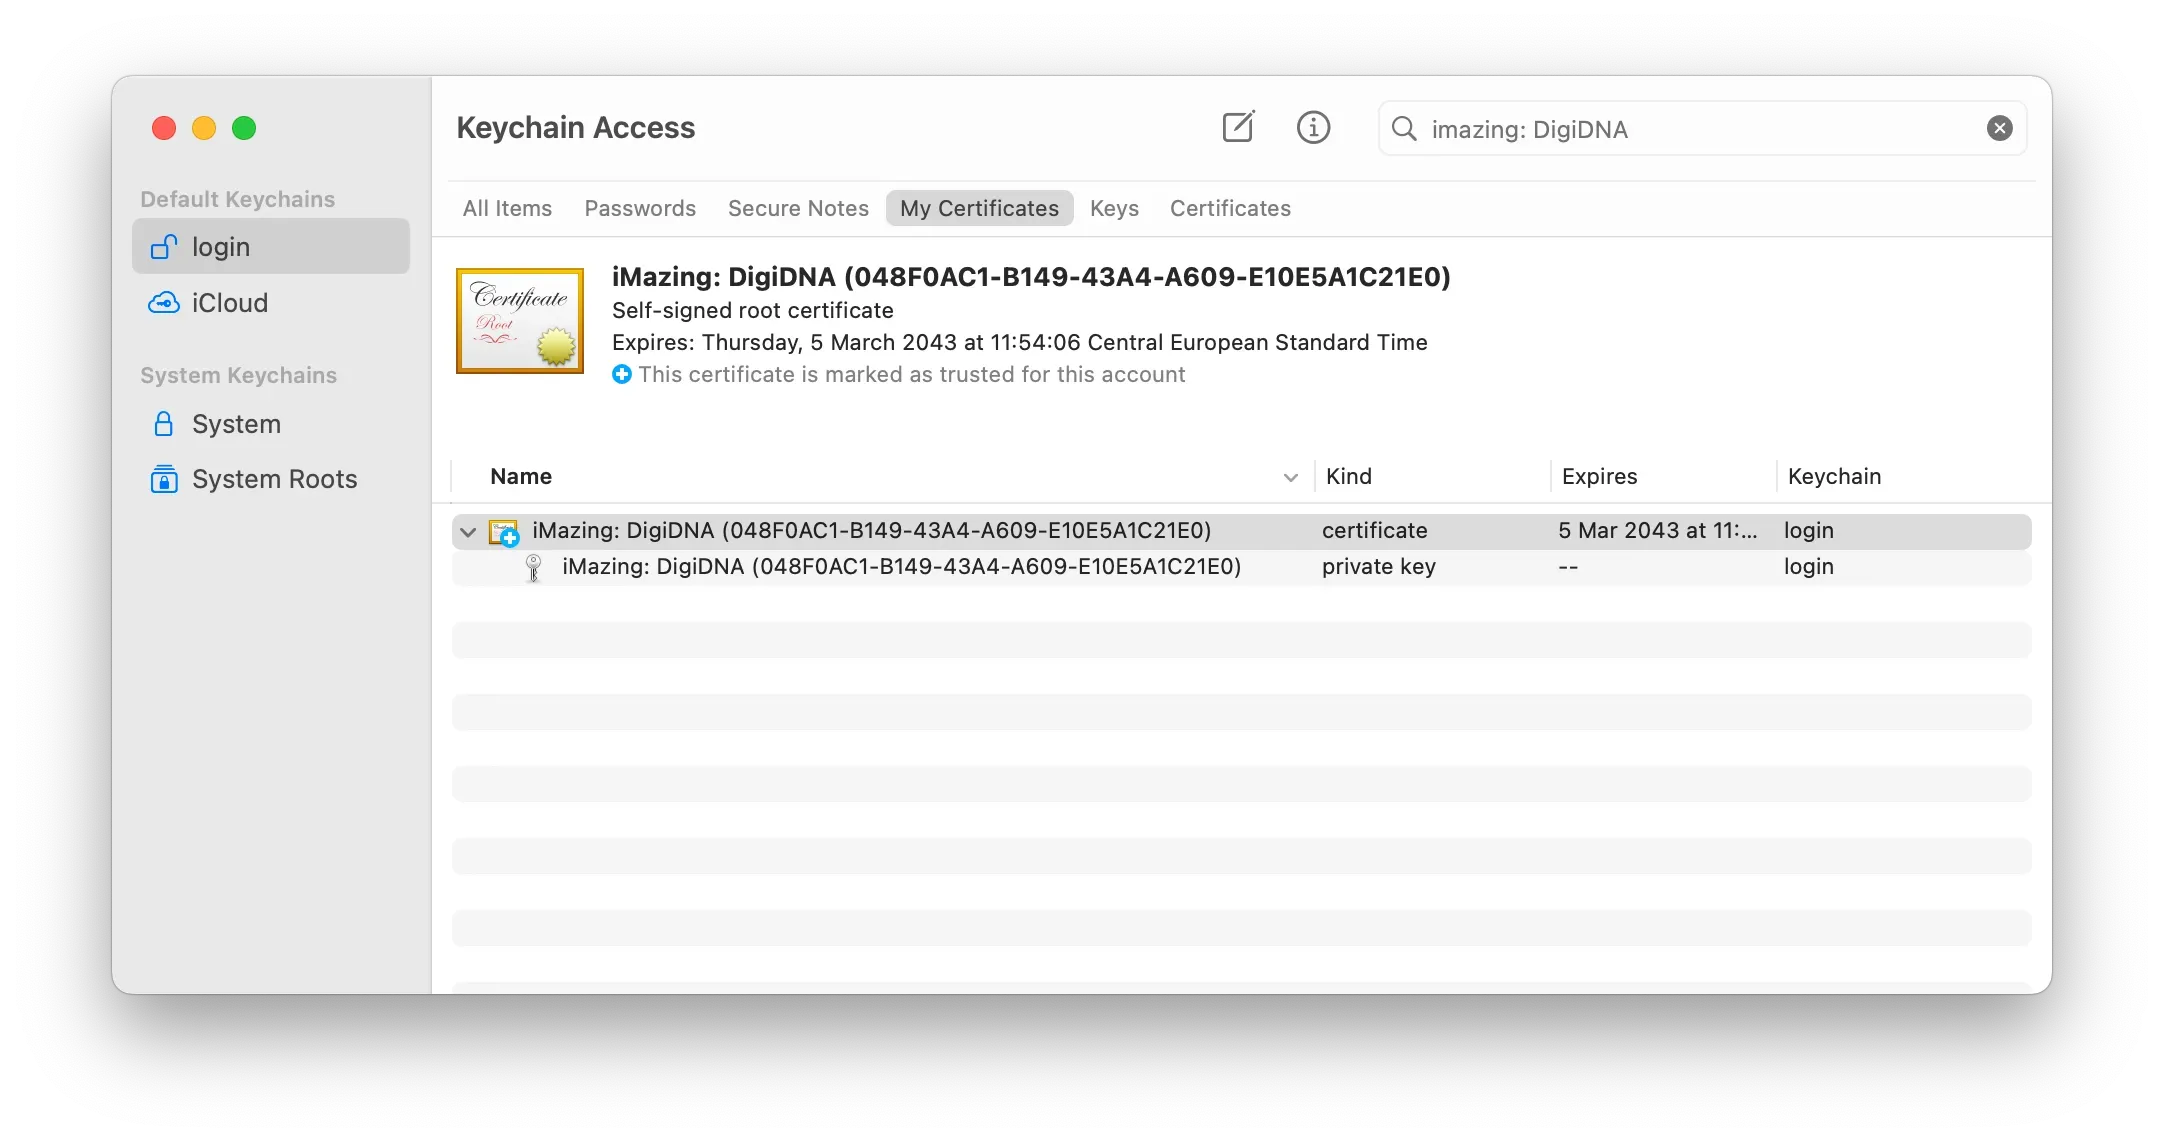Click the login keychain lock icon
Viewport: 2164px width, 1142px height.
[x=163, y=247]
